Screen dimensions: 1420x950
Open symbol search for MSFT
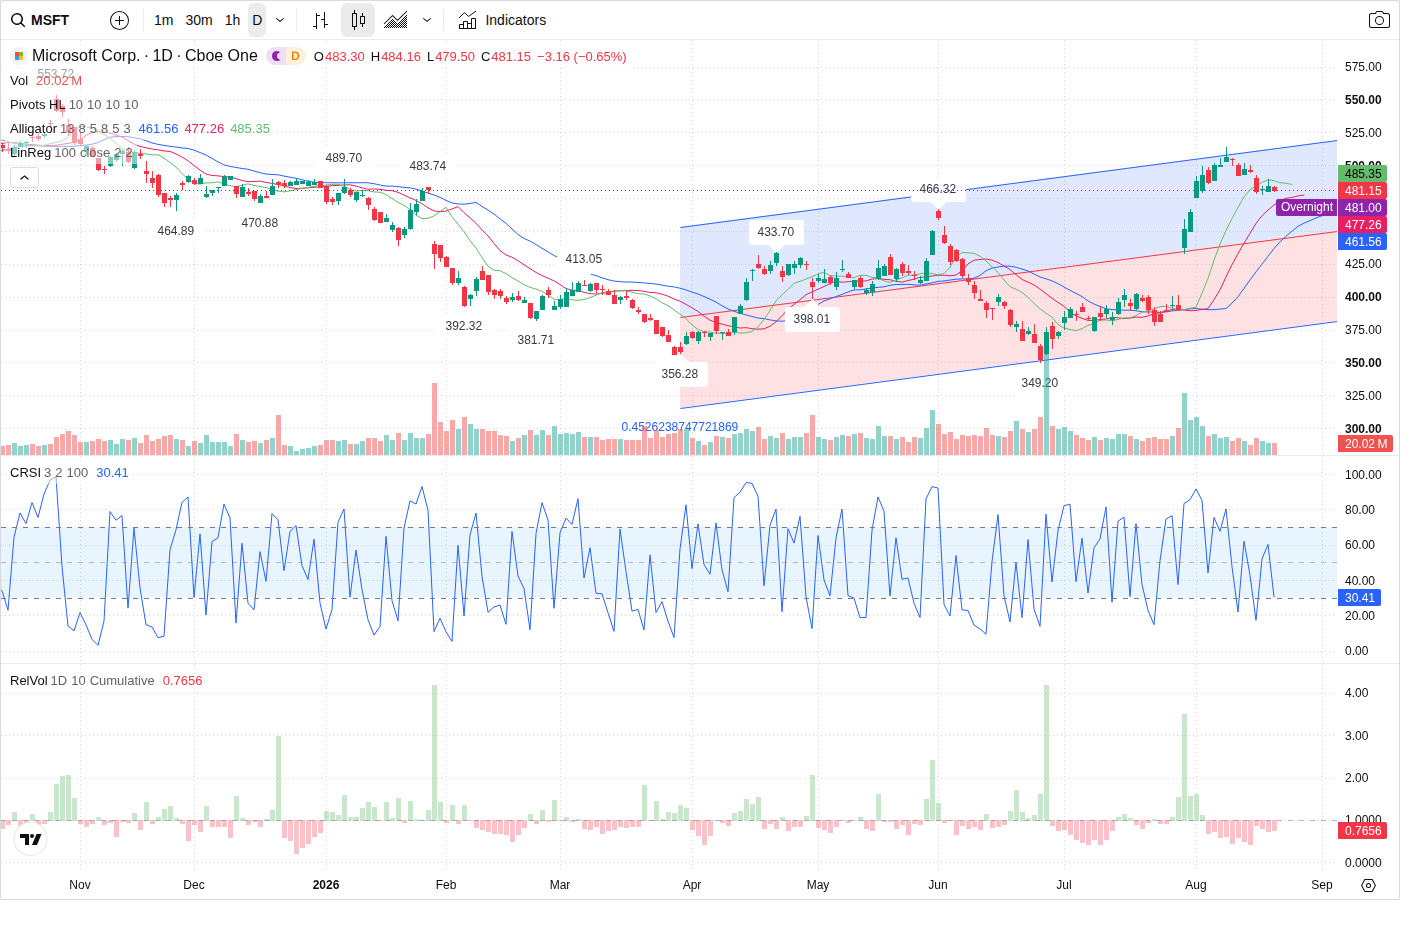[41, 20]
